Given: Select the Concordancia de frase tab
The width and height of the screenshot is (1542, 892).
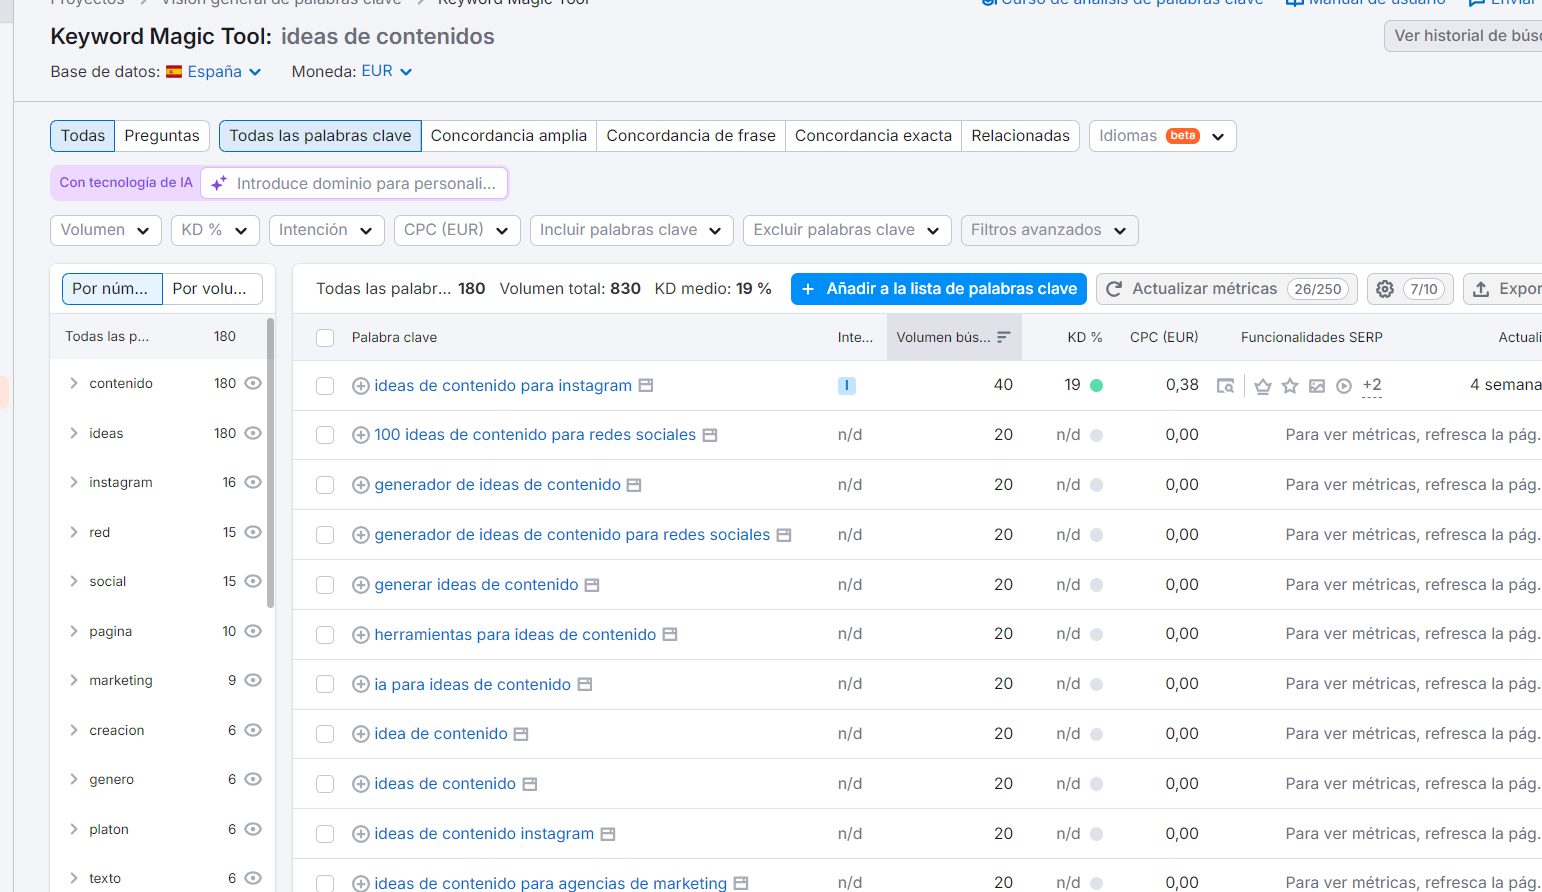Looking at the screenshot, I should [x=691, y=136].
